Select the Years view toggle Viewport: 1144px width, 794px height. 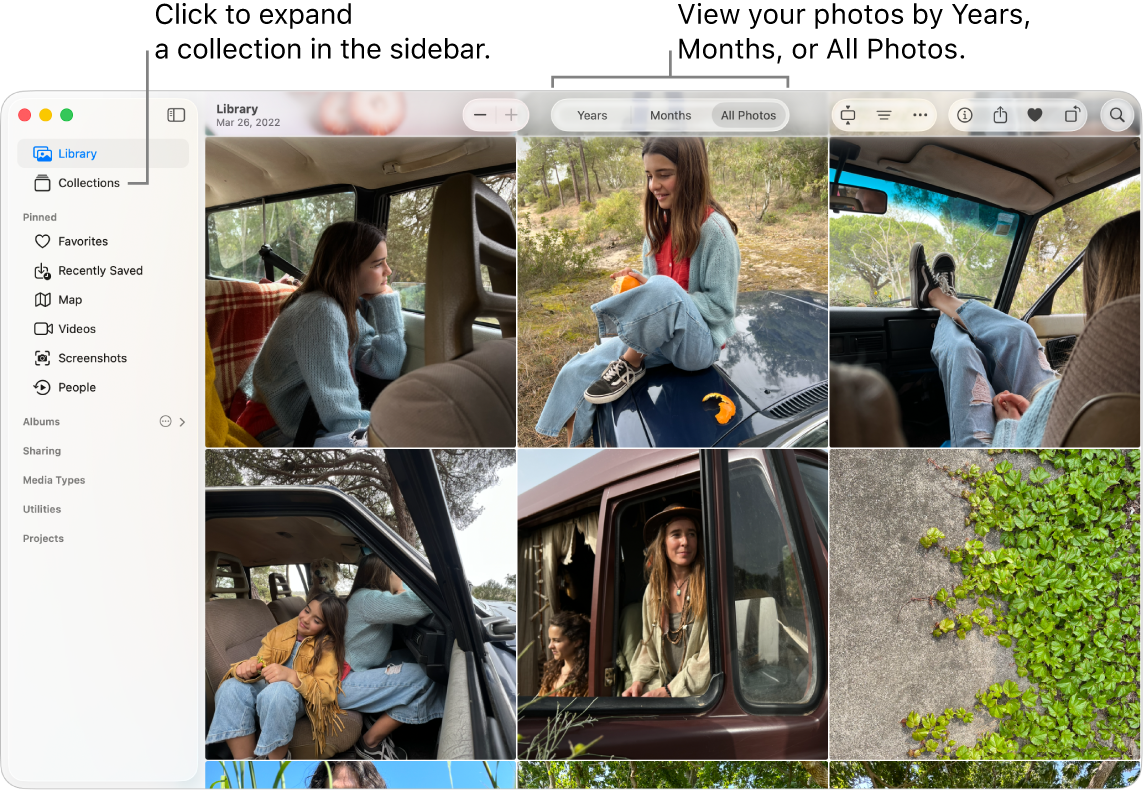coord(592,115)
